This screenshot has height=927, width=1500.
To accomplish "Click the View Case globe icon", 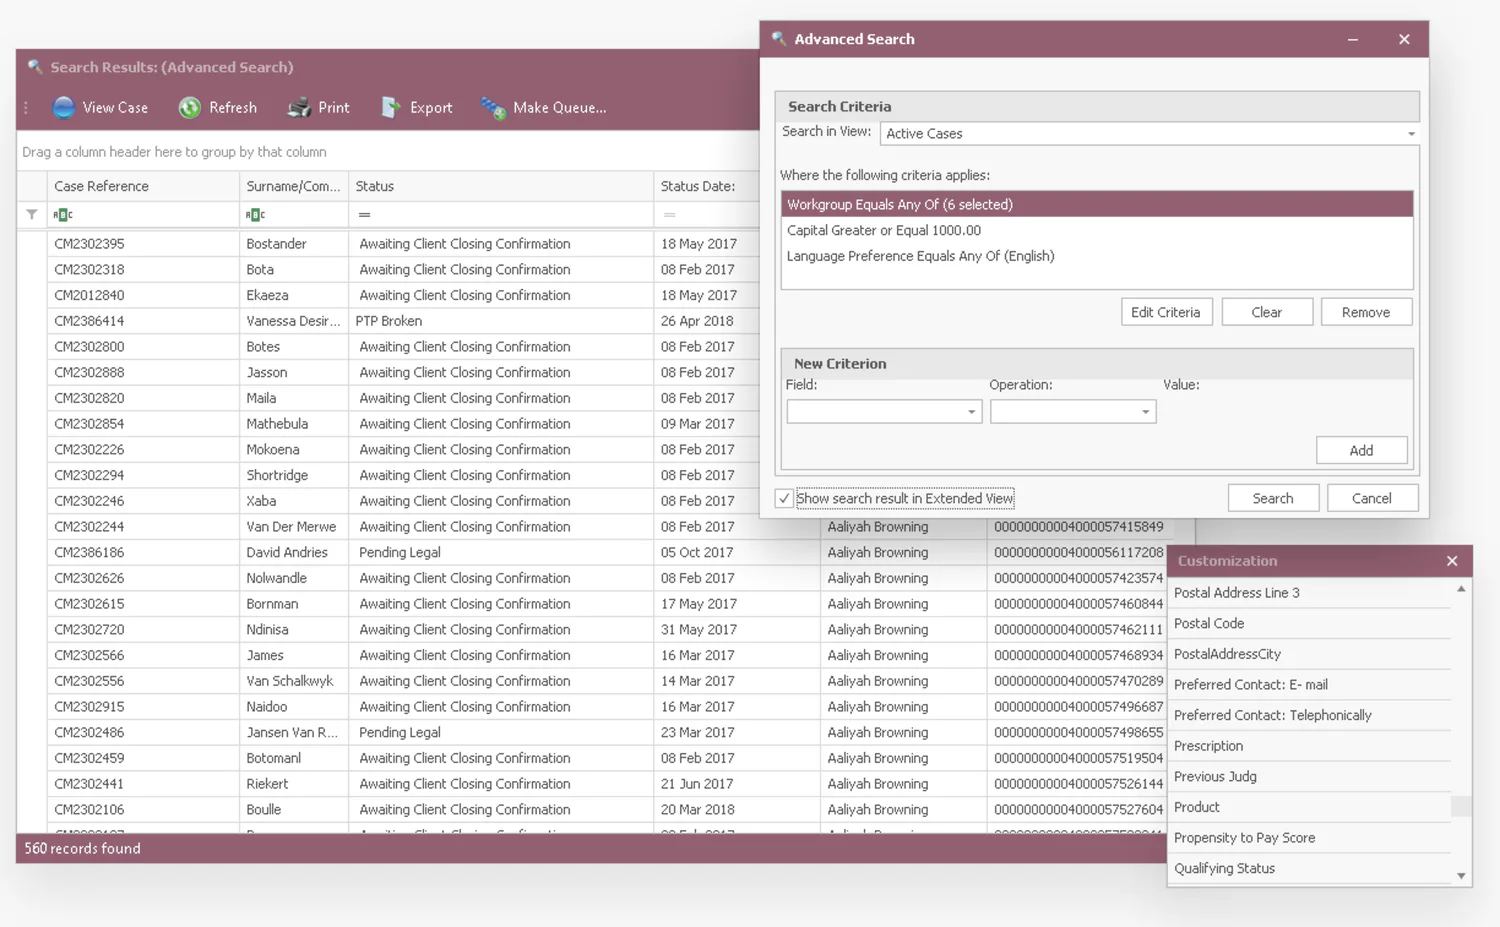I will click(x=64, y=108).
